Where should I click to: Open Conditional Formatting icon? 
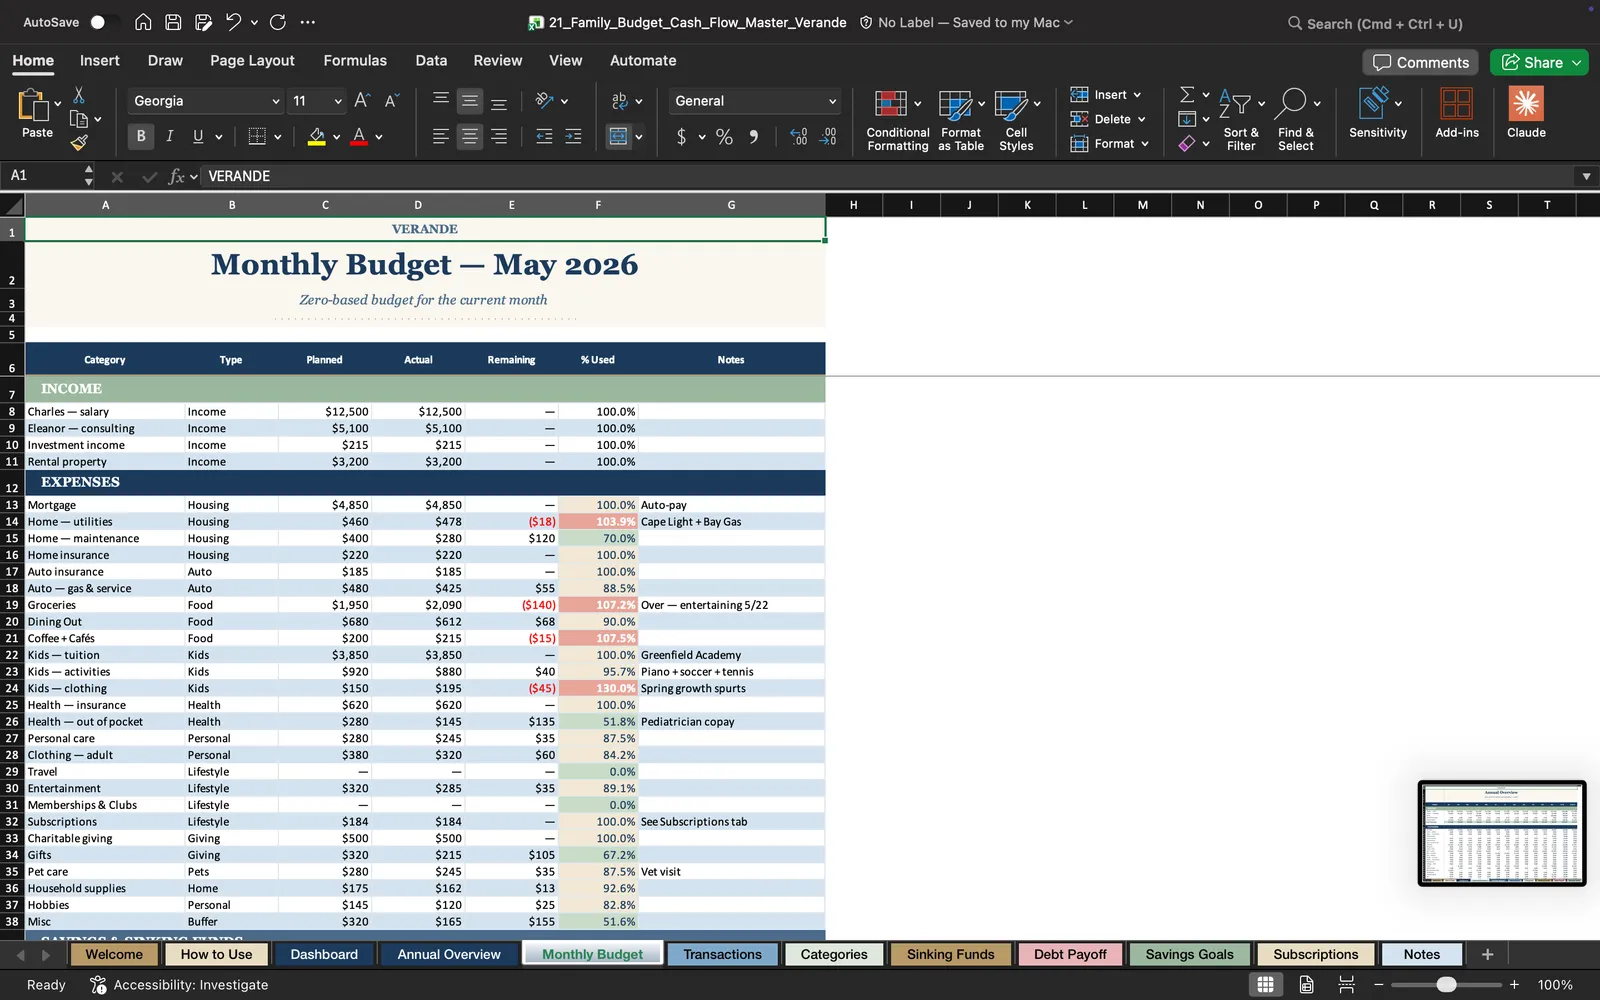coord(890,104)
